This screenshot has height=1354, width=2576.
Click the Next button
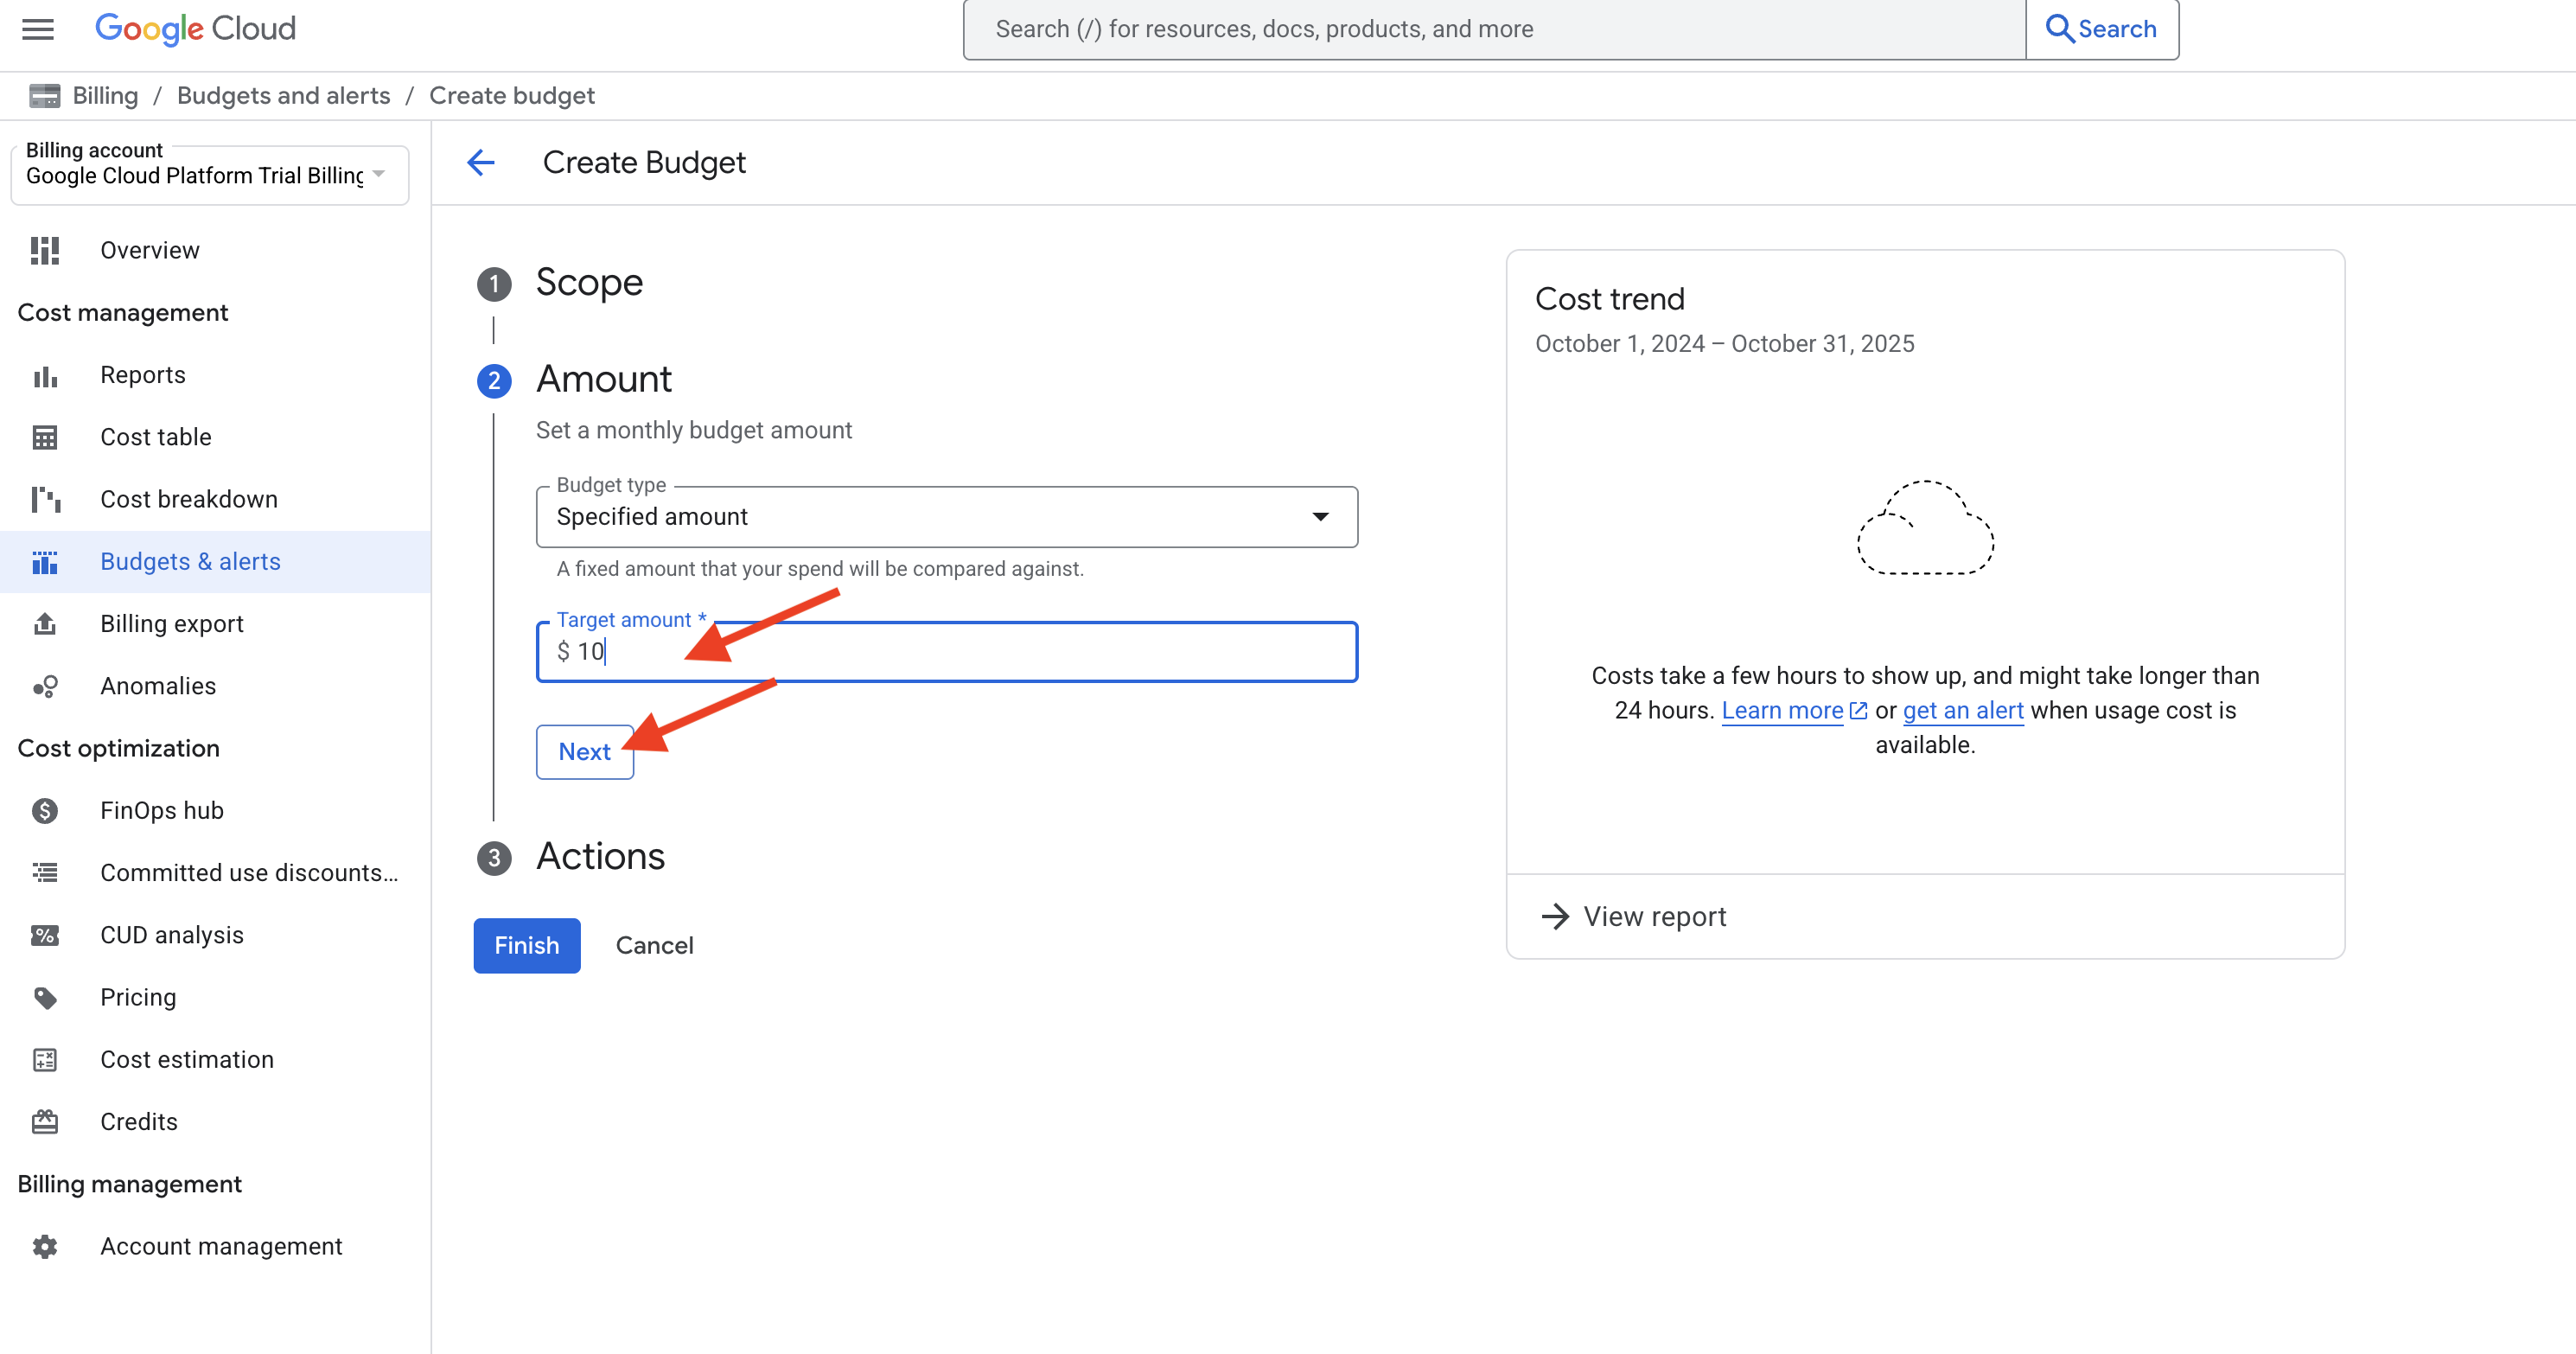pyautogui.click(x=584, y=752)
